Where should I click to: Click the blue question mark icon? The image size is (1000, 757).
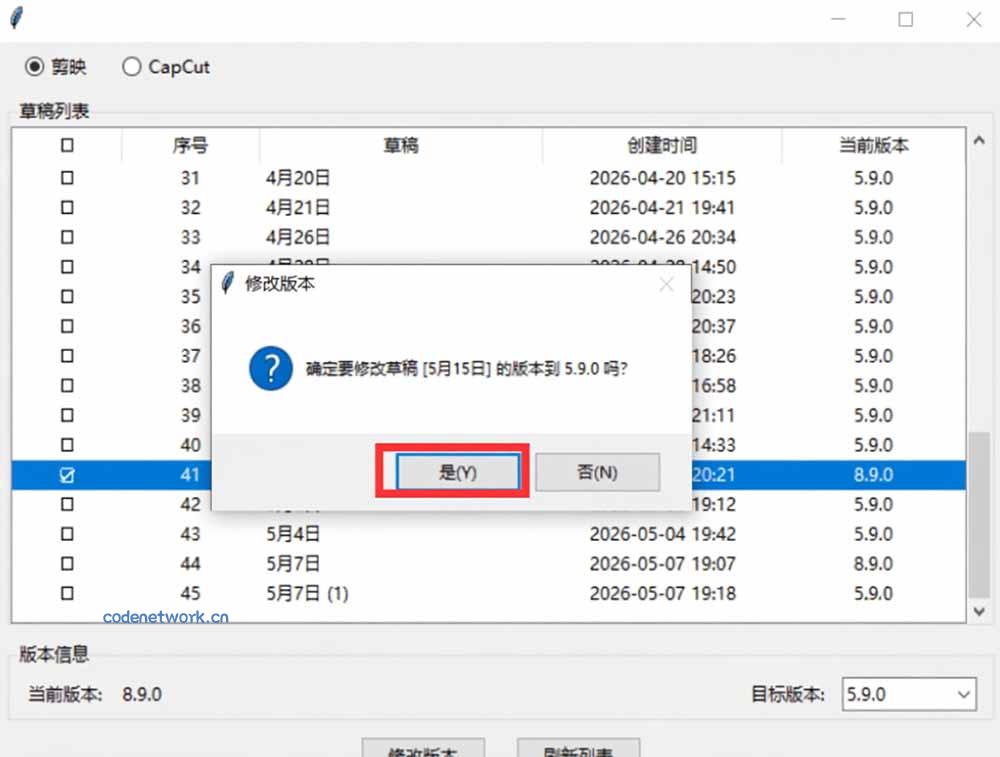[271, 368]
